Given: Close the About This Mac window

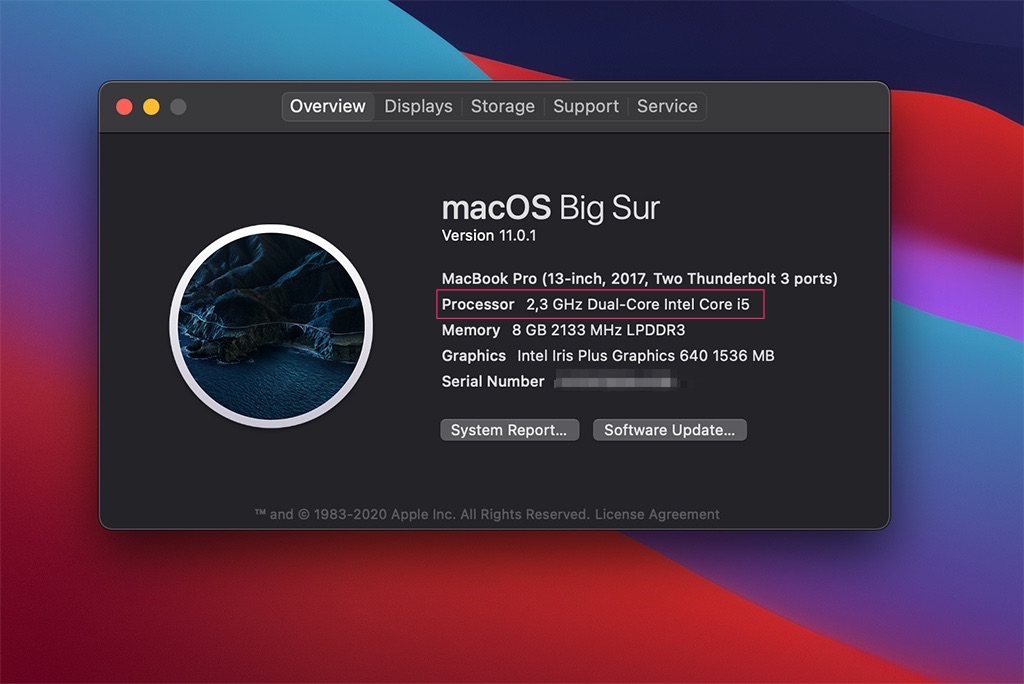Looking at the screenshot, I should coord(124,106).
